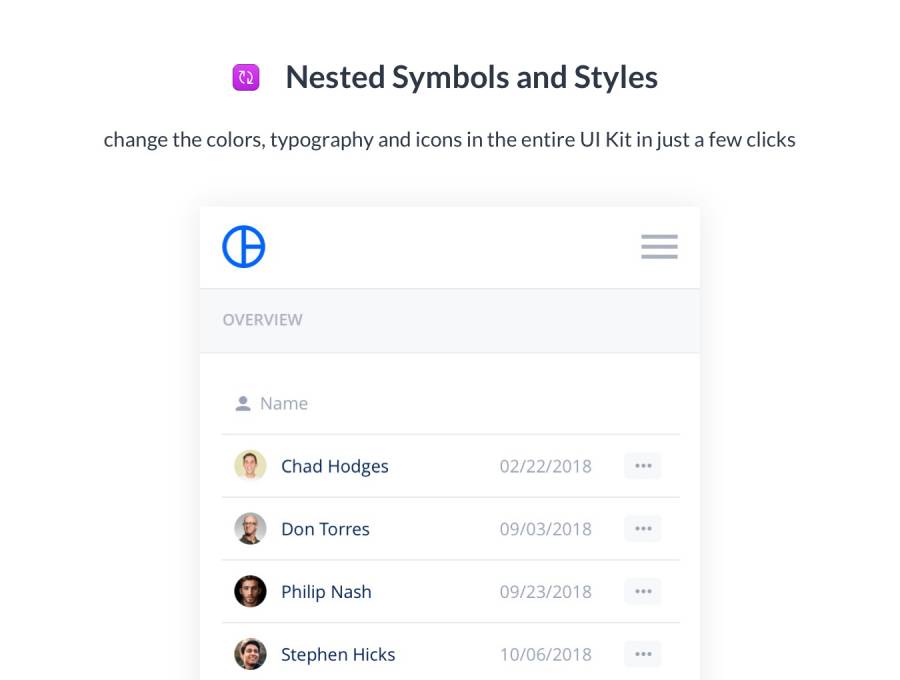The width and height of the screenshot is (900, 680).
Task: Click Don Torres' avatar
Action: (x=250, y=529)
